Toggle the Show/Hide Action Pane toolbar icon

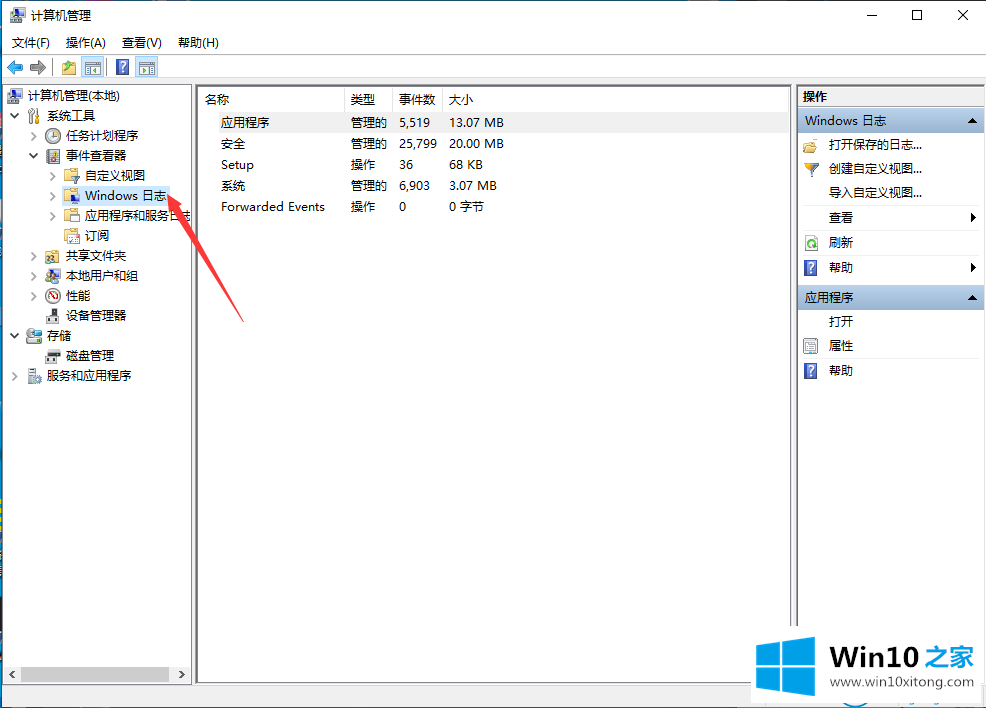[x=147, y=67]
